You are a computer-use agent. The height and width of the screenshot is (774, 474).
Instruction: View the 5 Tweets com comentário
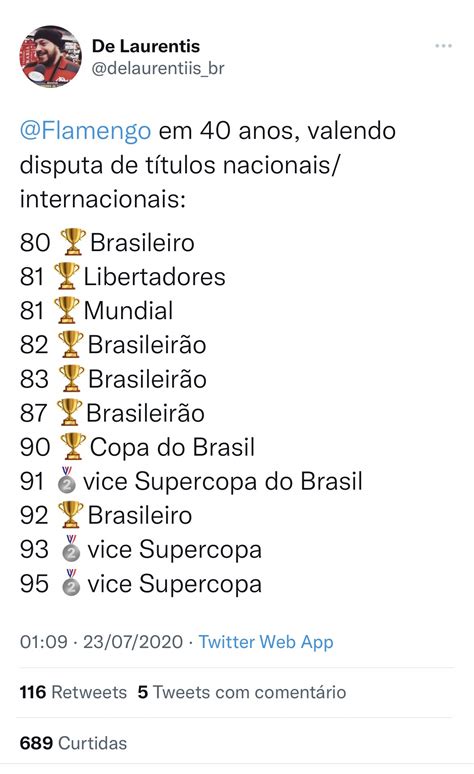[242, 692]
